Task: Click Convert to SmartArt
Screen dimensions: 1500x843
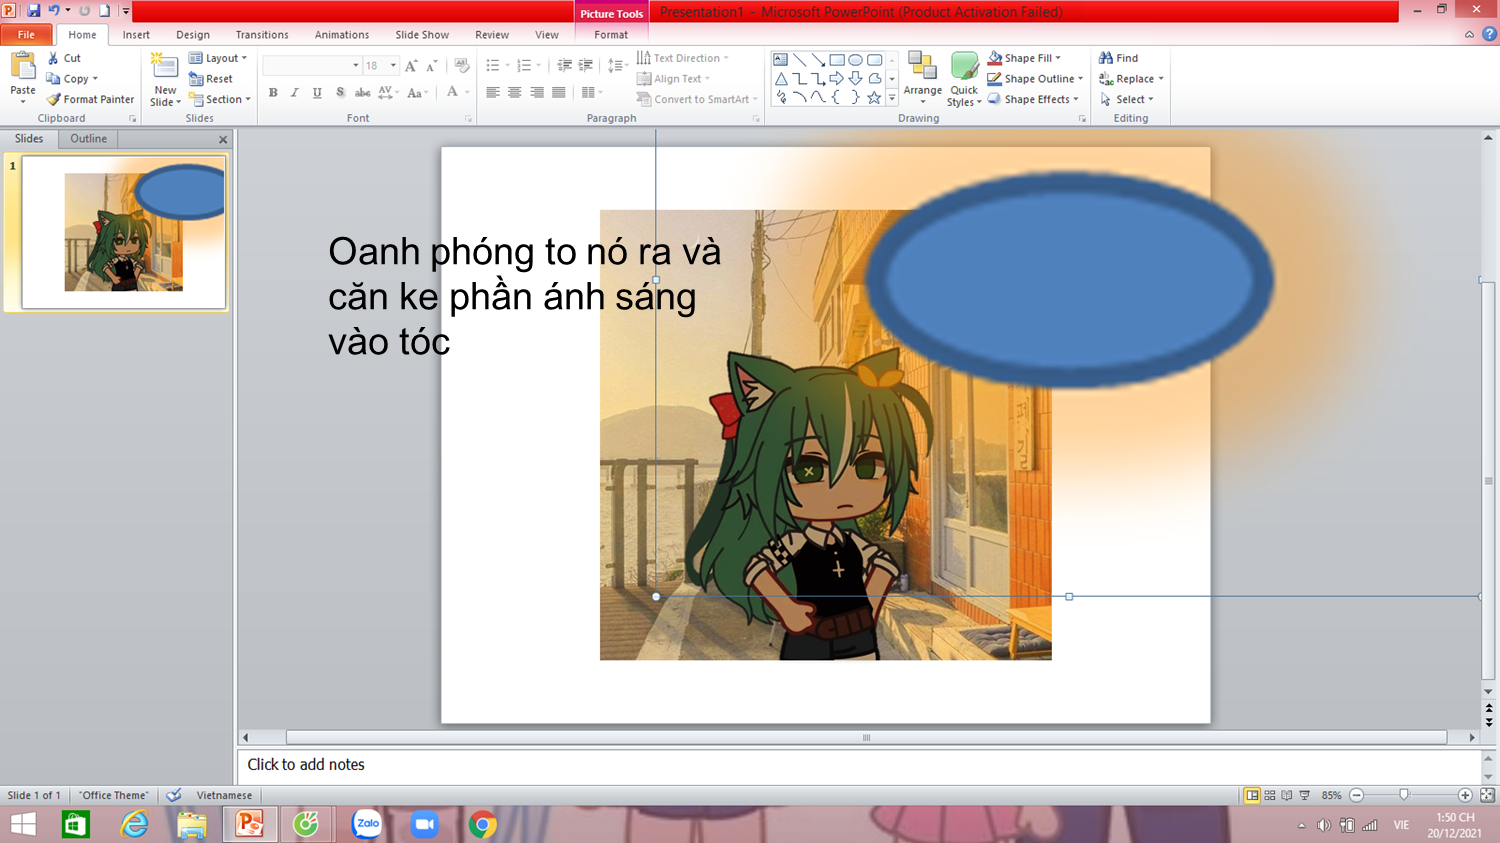Action: pyautogui.click(x=697, y=100)
